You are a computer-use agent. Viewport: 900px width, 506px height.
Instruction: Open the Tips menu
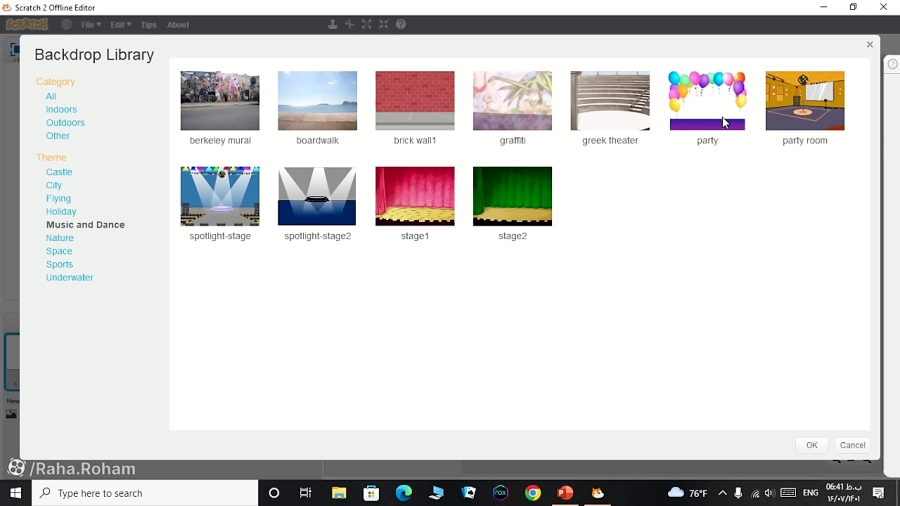(x=149, y=25)
